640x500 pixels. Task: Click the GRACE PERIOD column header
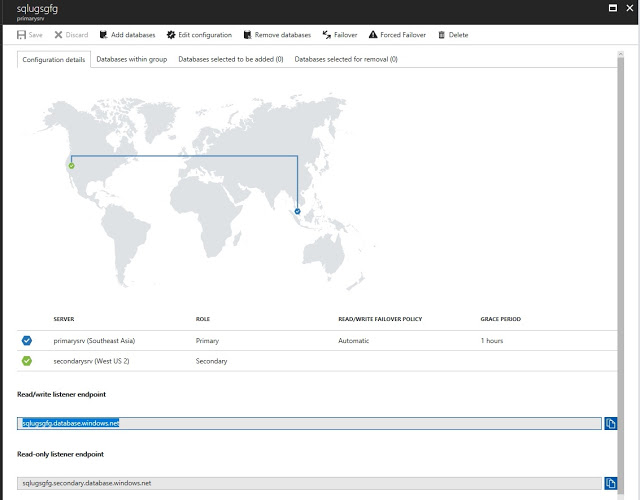500,319
